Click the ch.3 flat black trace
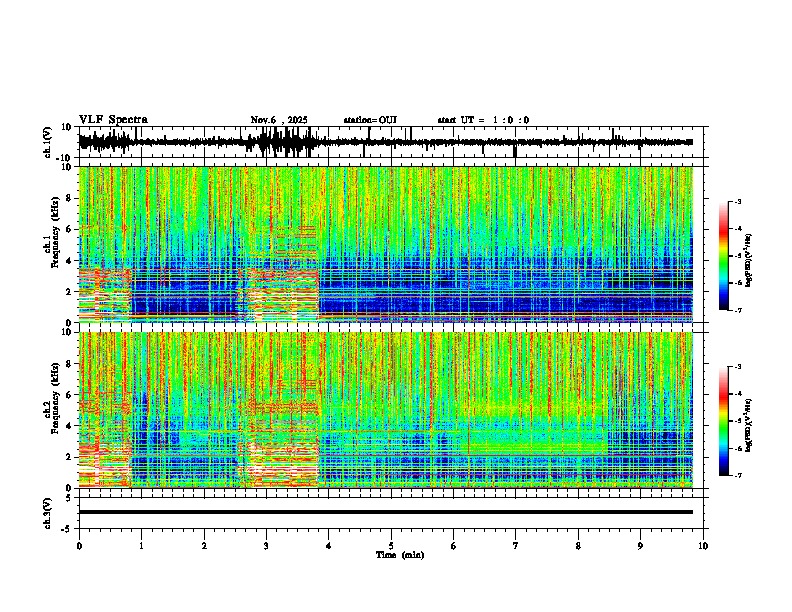The image size is (792, 612). pos(386,512)
